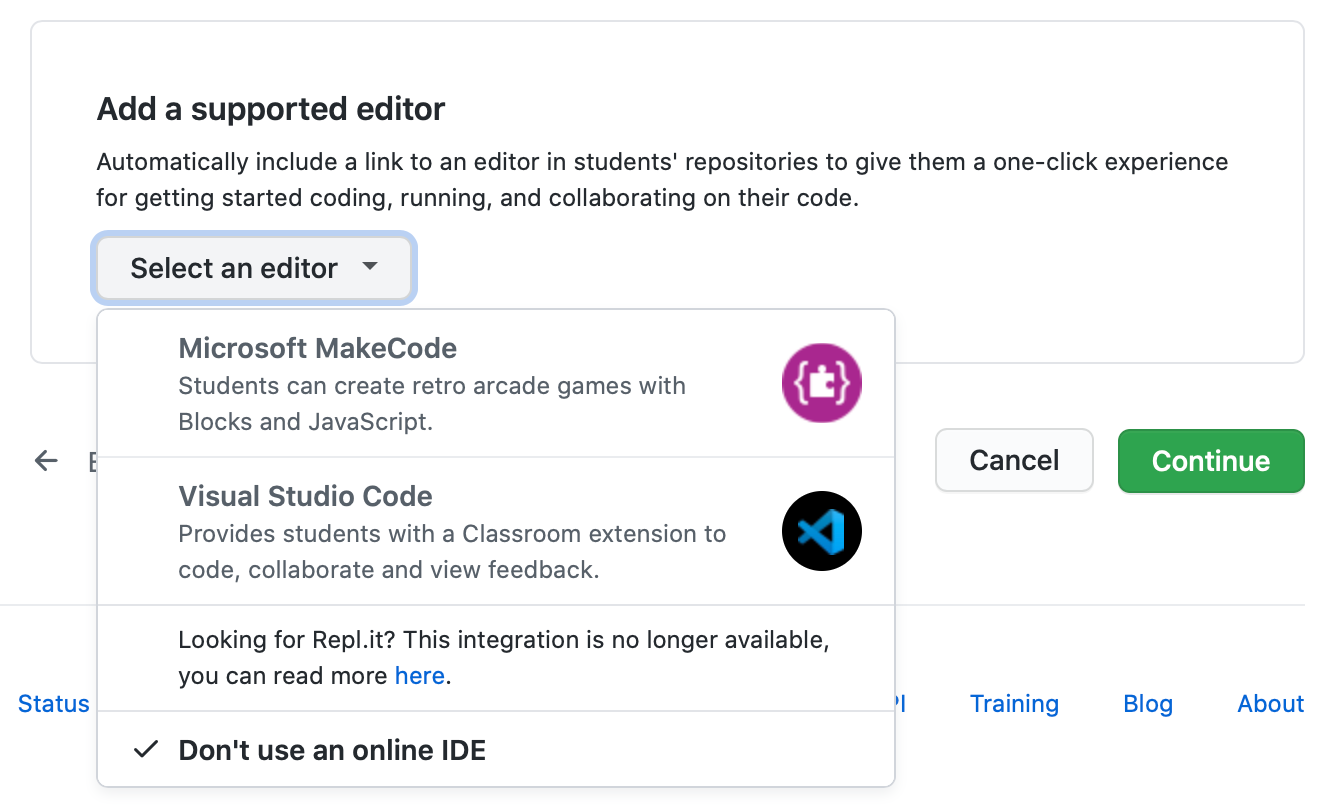Click 'Looking for Repl.it?' notice text
The height and width of the screenshot is (810, 1330).
pyautogui.click(x=504, y=657)
